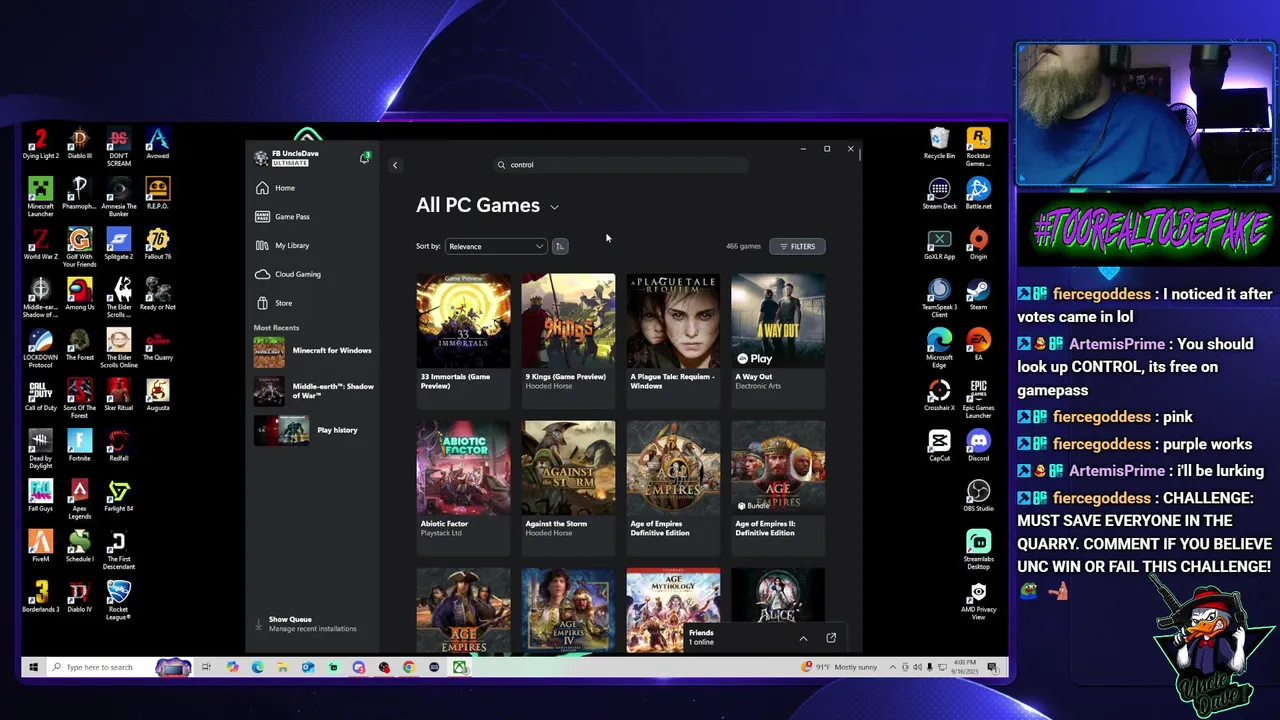
Task: Open the Sort by Relevance dropdown
Action: point(496,246)
